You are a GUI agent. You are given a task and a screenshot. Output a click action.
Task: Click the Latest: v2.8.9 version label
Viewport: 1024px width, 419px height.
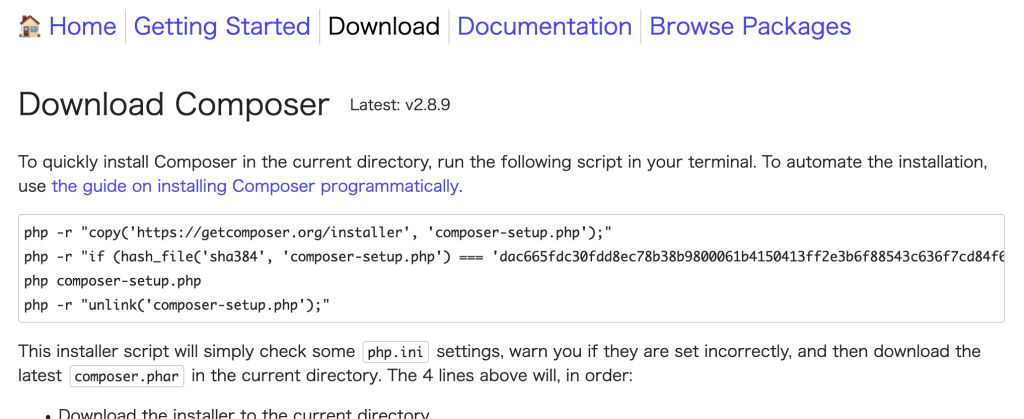[x=400, y=104]
